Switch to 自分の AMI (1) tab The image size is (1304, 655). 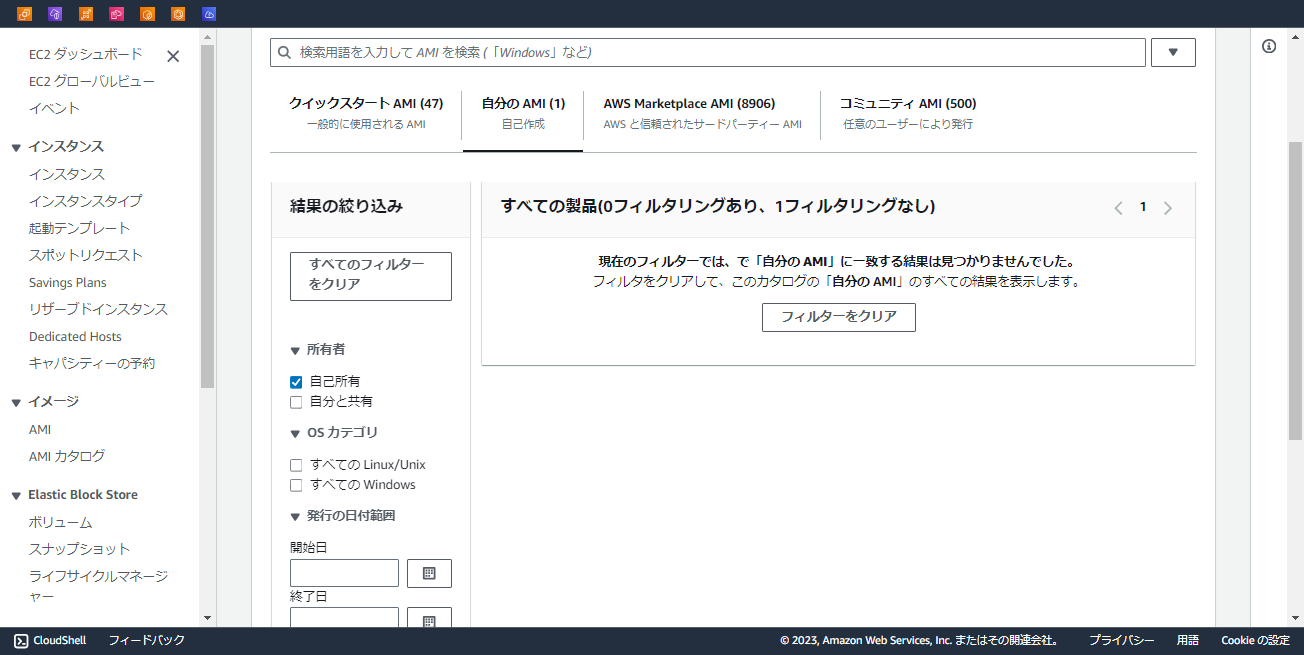pyautogui.click(x=523, y=114)
